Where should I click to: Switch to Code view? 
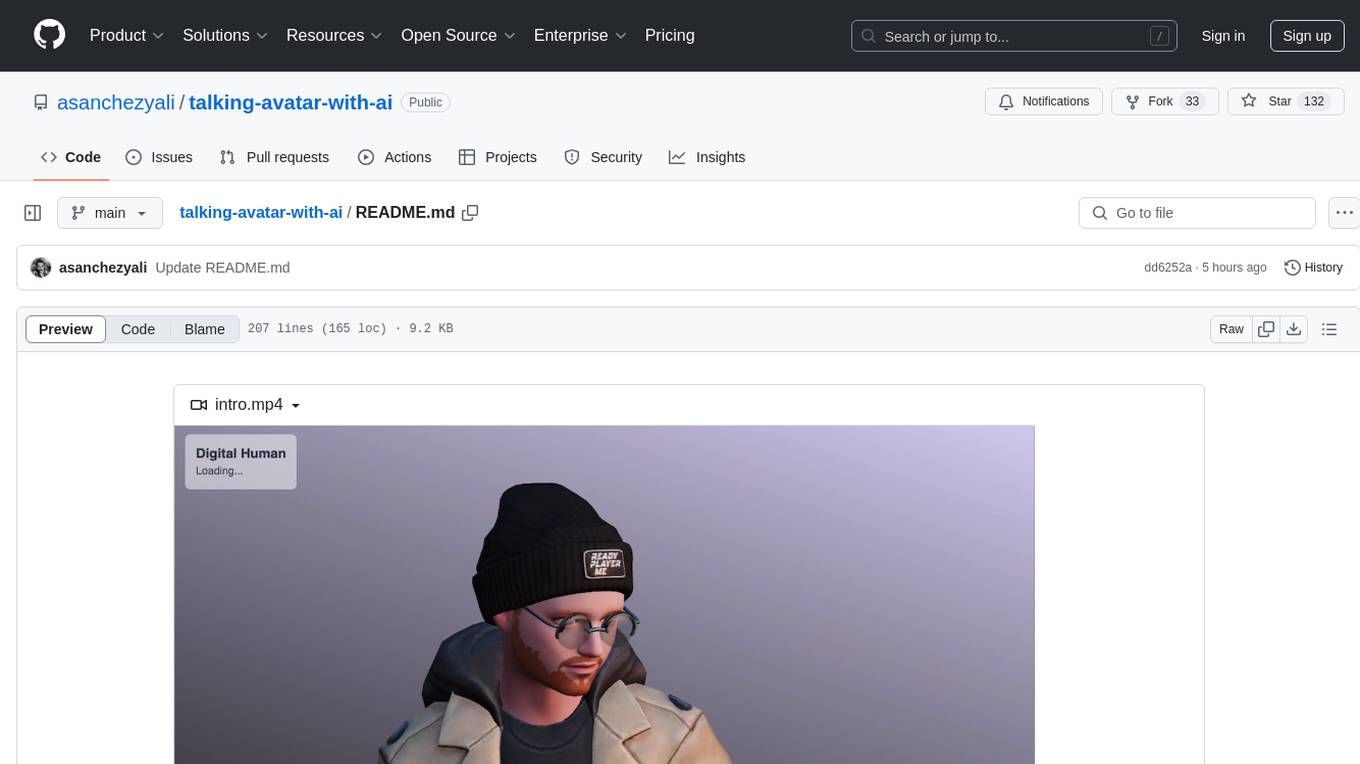pyautogui.click(x=138, y=329)
